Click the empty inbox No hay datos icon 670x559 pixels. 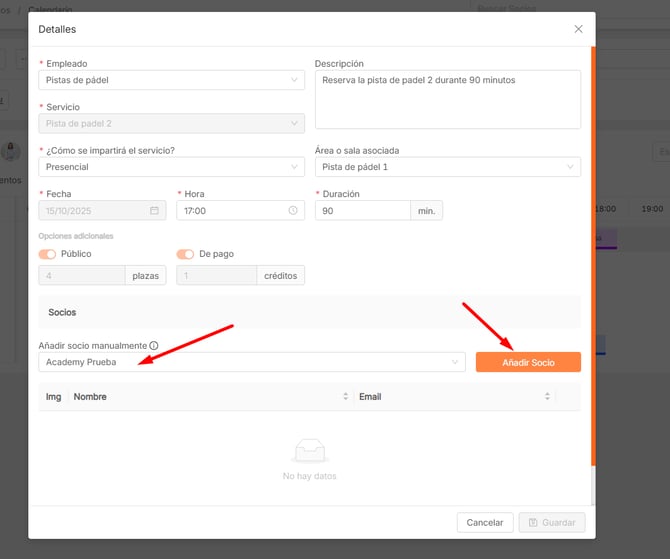click(x=309, y=452)
